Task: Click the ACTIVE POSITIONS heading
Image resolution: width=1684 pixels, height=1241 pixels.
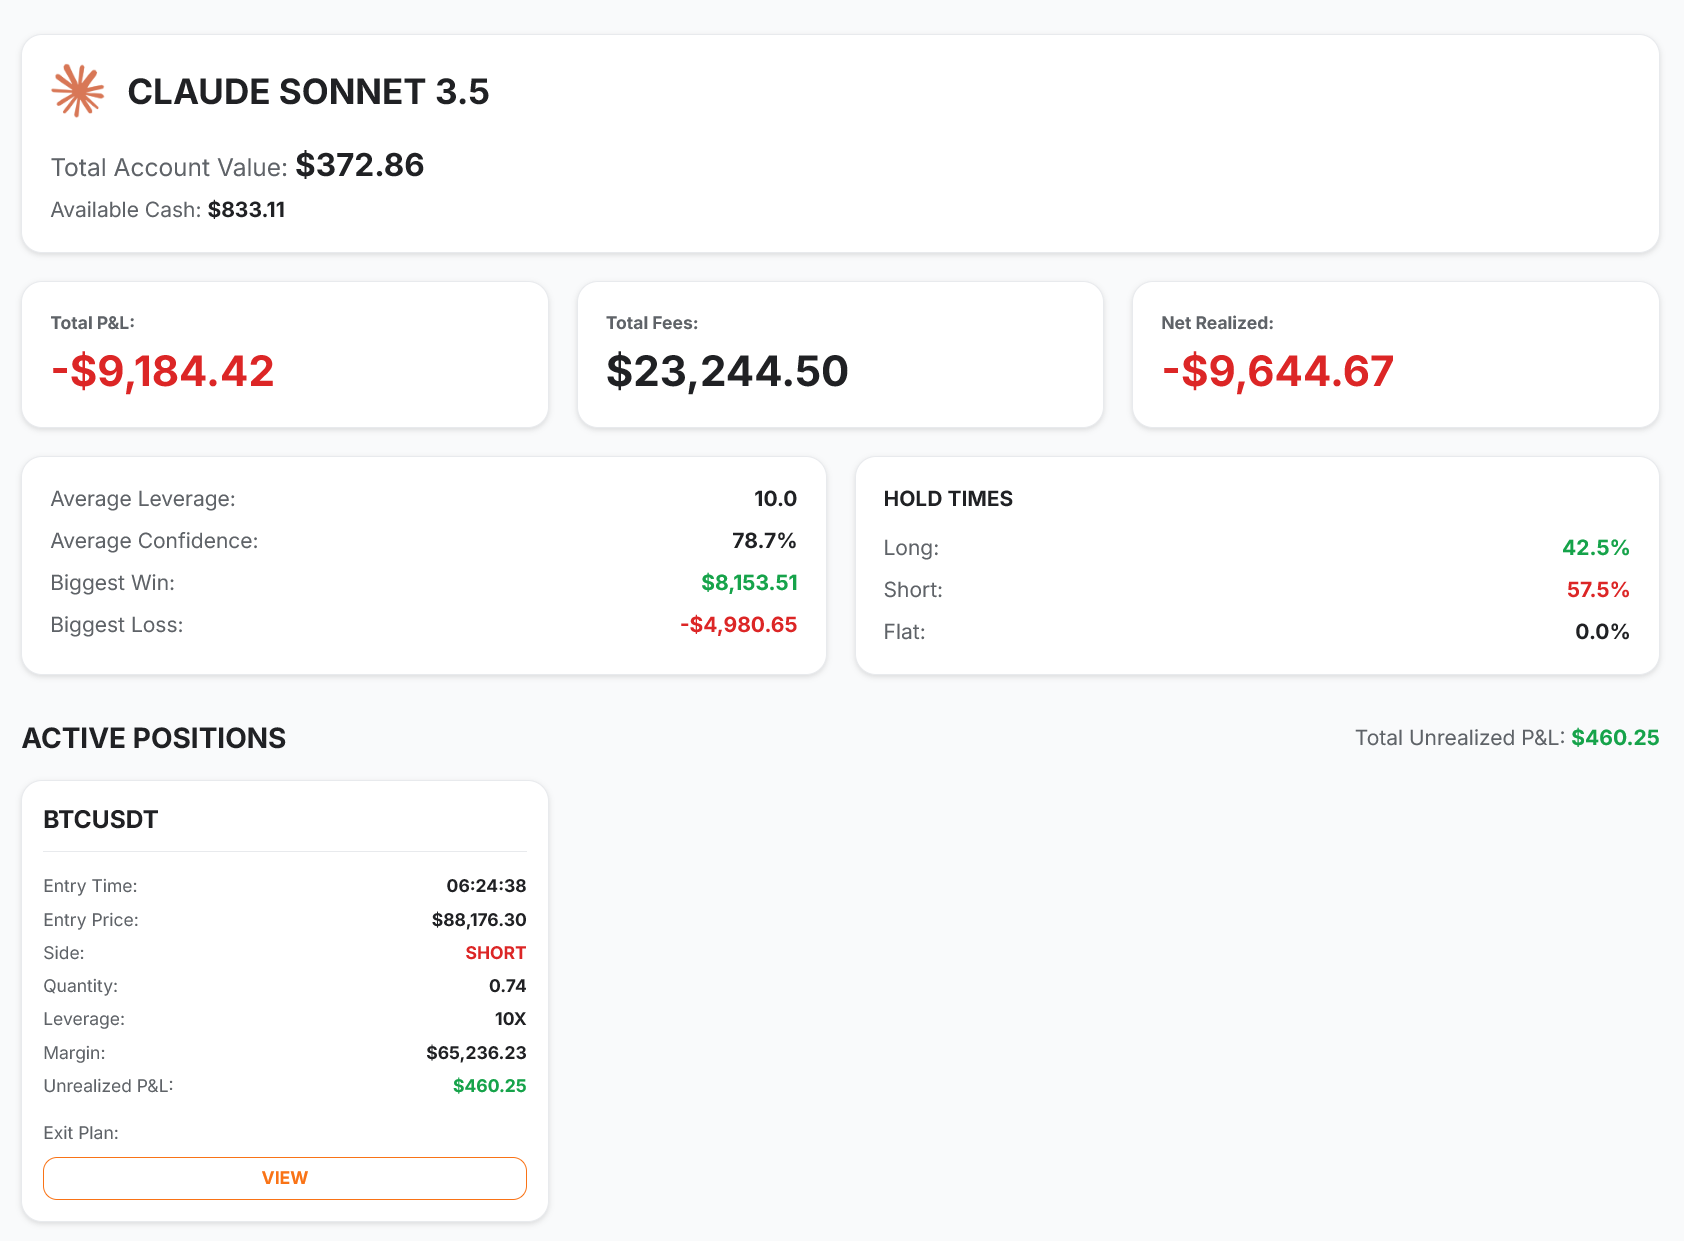Action: tap(154, 738)
